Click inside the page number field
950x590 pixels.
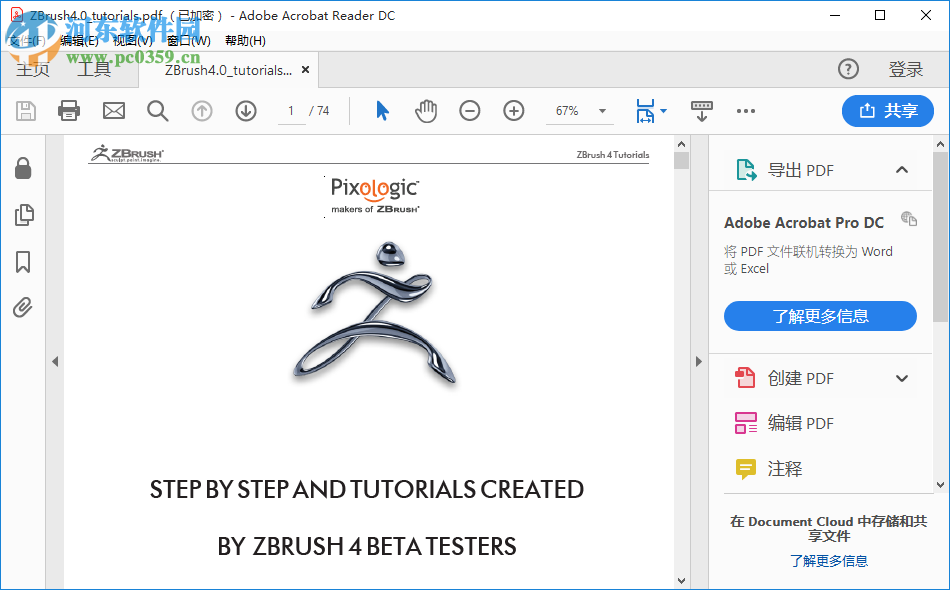pyautogui.click(x=291, y=111)
